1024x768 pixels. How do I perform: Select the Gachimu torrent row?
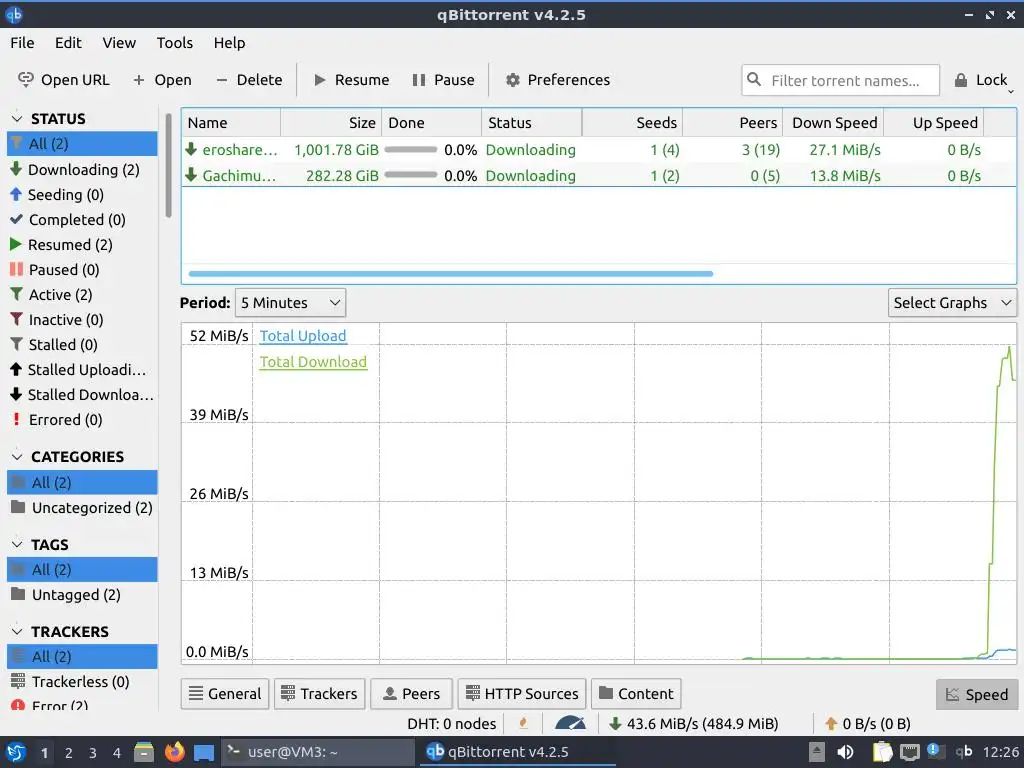point(598,176)
